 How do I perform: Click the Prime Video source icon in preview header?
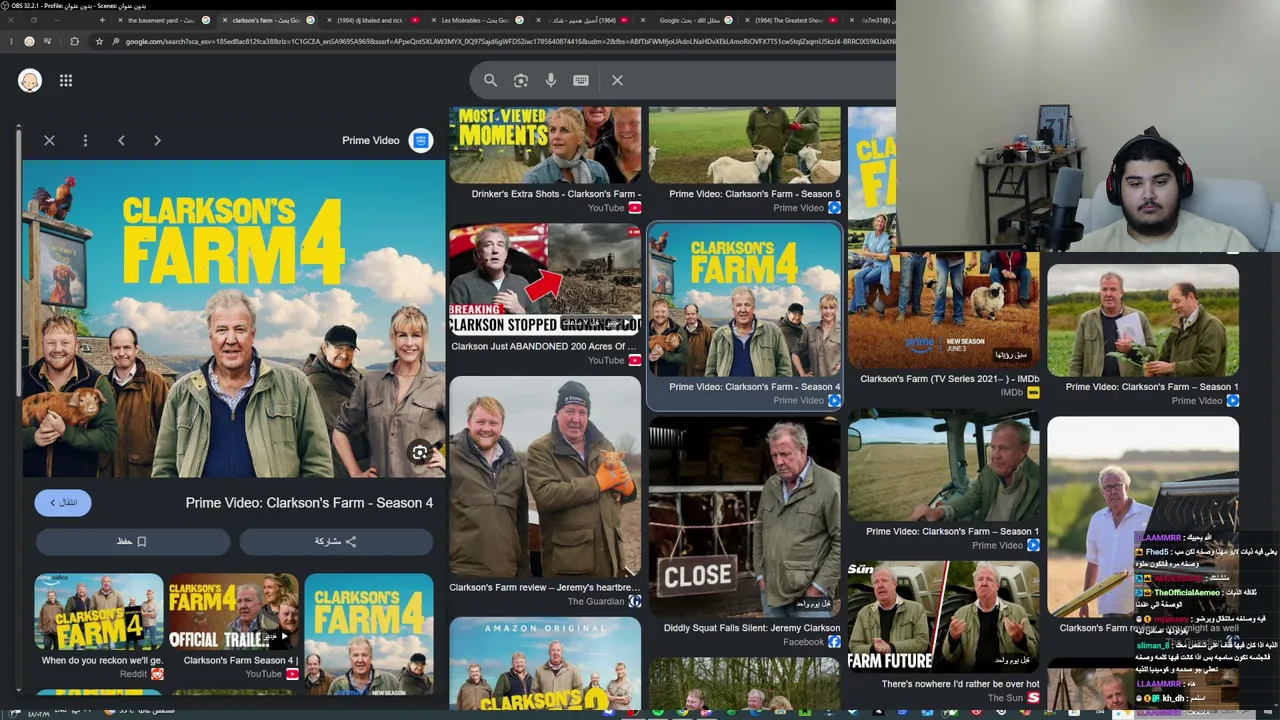(421, 141)
